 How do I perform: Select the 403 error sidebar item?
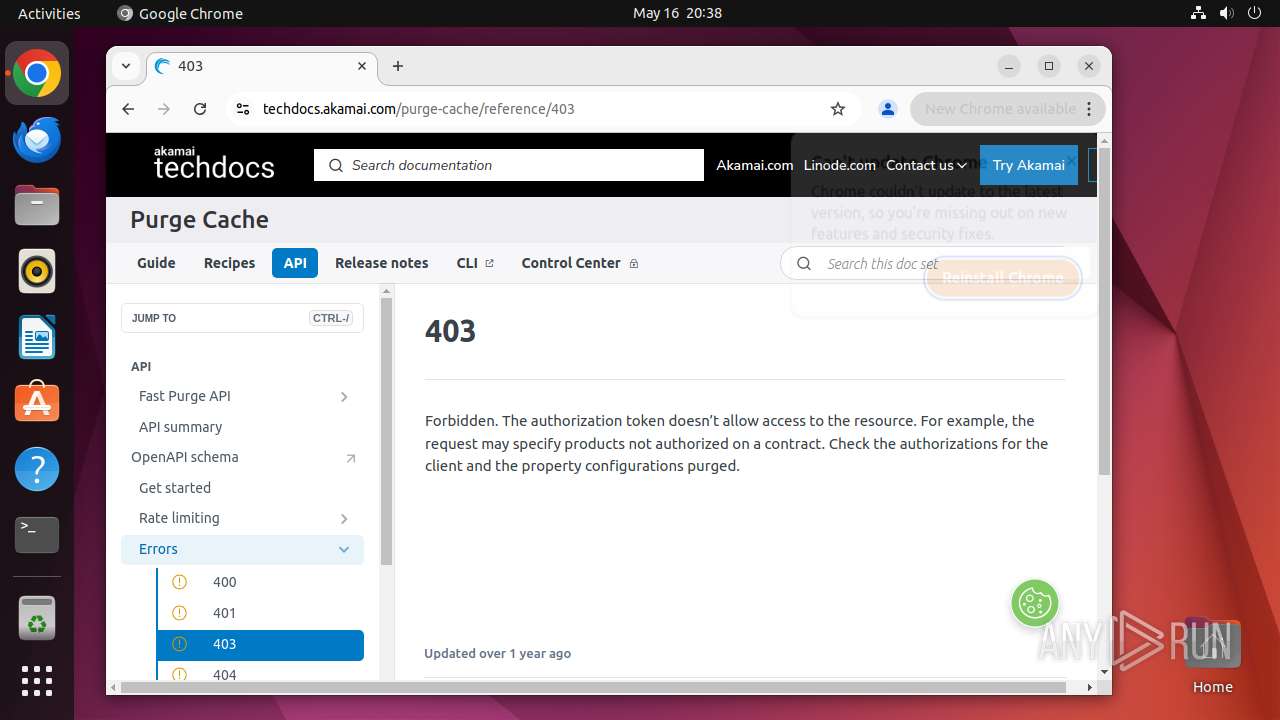(x=260, y=645)
